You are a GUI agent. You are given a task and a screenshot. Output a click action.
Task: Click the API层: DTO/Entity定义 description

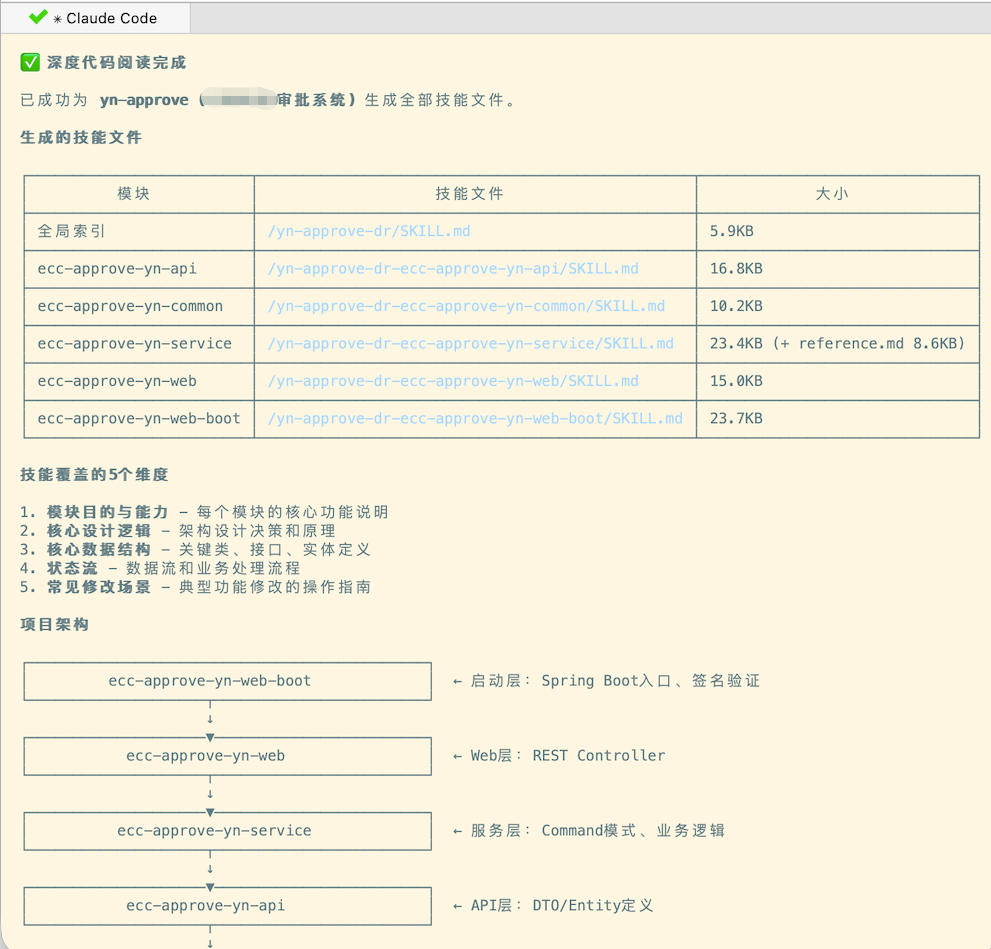point(553,906)
